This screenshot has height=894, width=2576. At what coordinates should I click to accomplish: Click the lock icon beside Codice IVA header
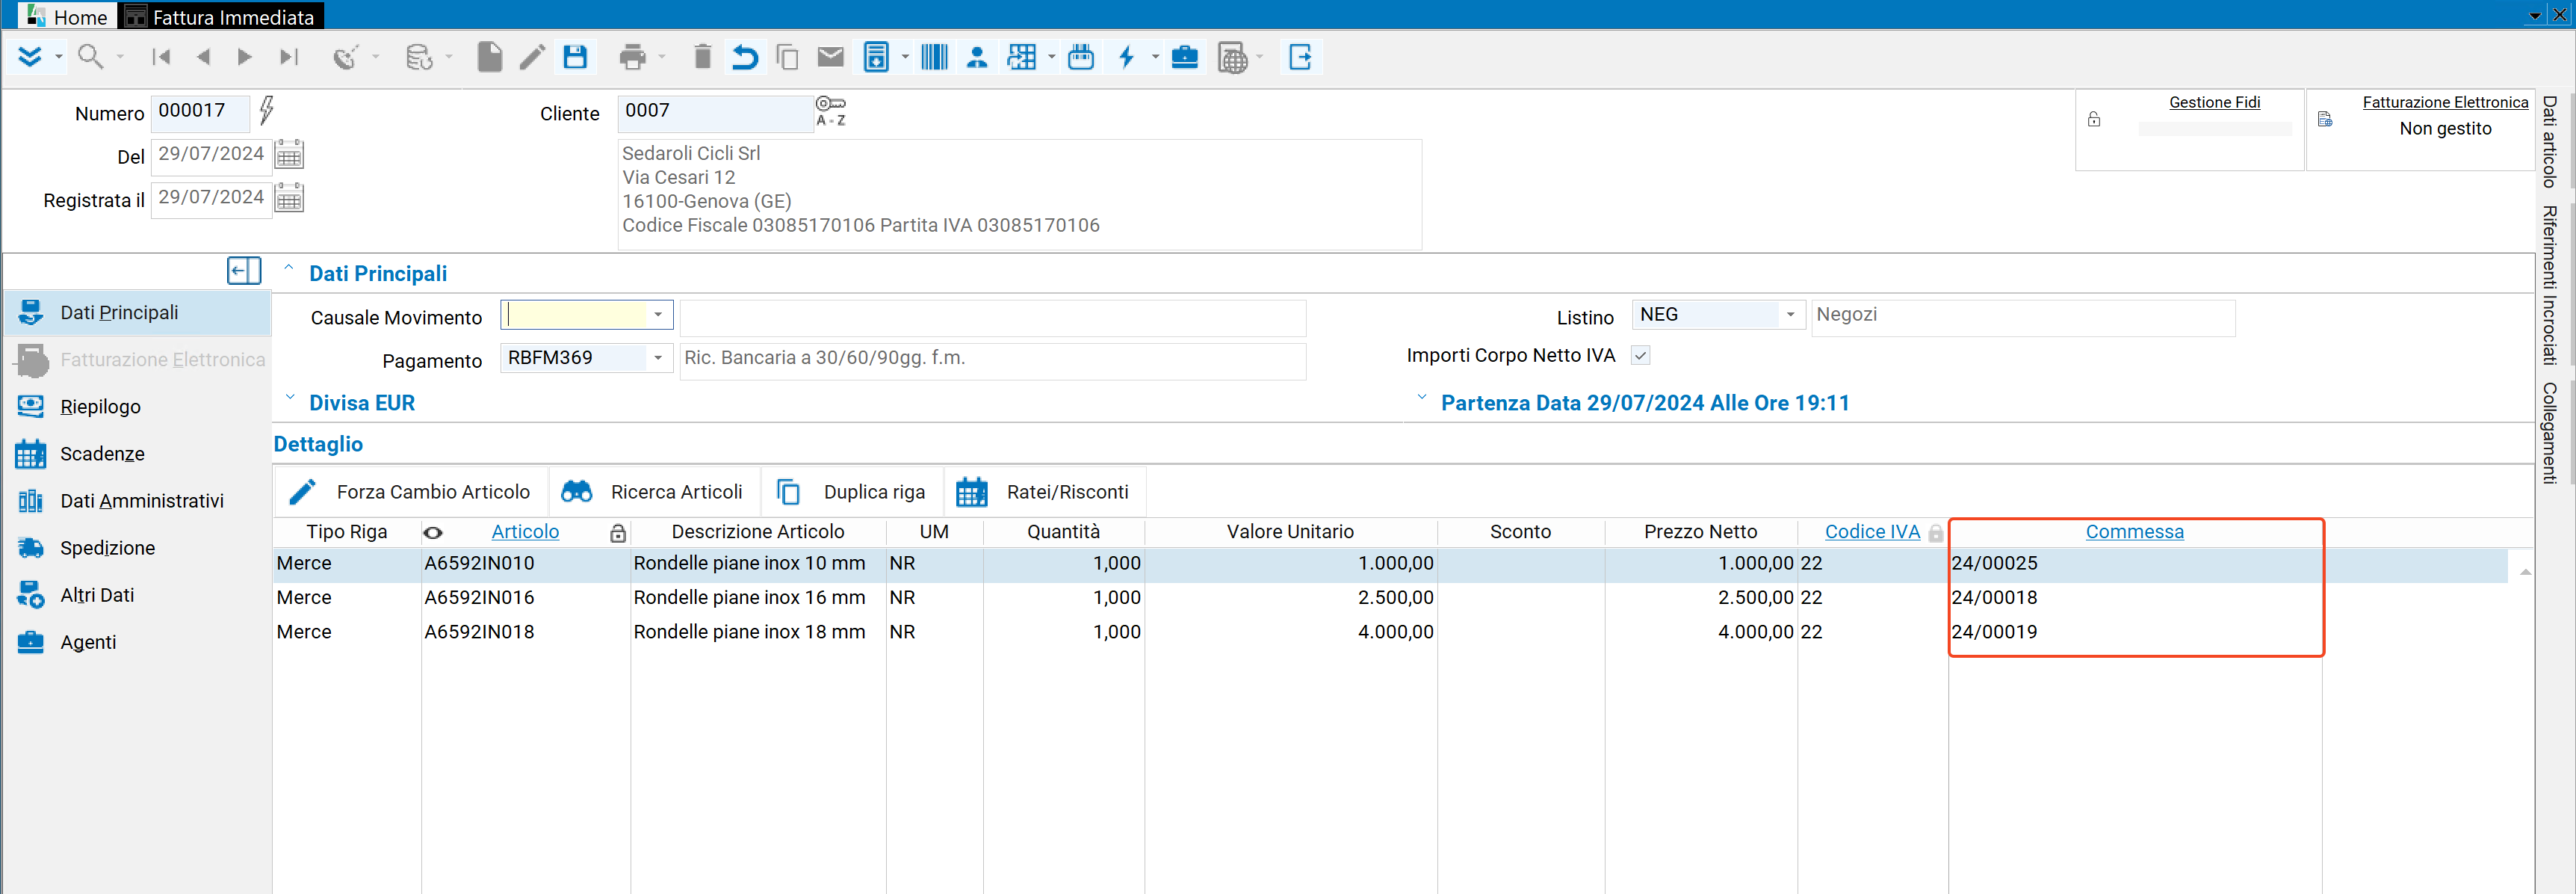pyautogui.click(x=1936, y=534)
